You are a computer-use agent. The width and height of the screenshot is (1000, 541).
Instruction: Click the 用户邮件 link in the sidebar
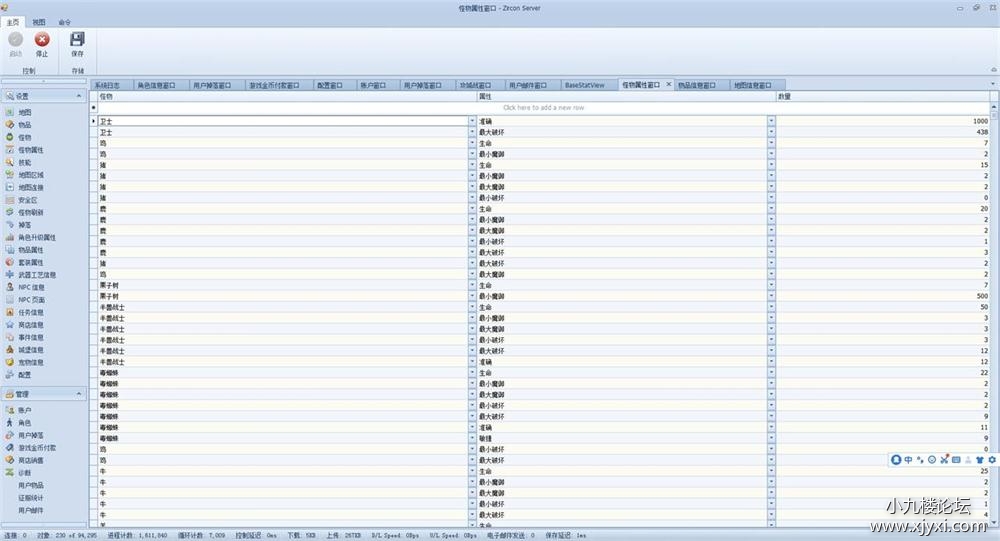coord(30,510)
